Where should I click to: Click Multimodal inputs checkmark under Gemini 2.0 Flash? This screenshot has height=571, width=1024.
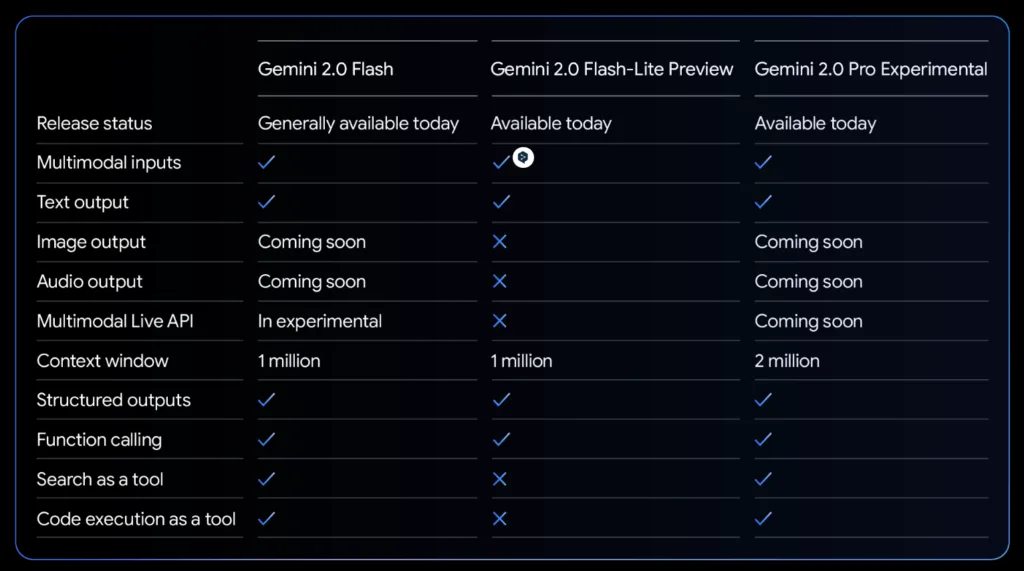[x=266, y=162]
